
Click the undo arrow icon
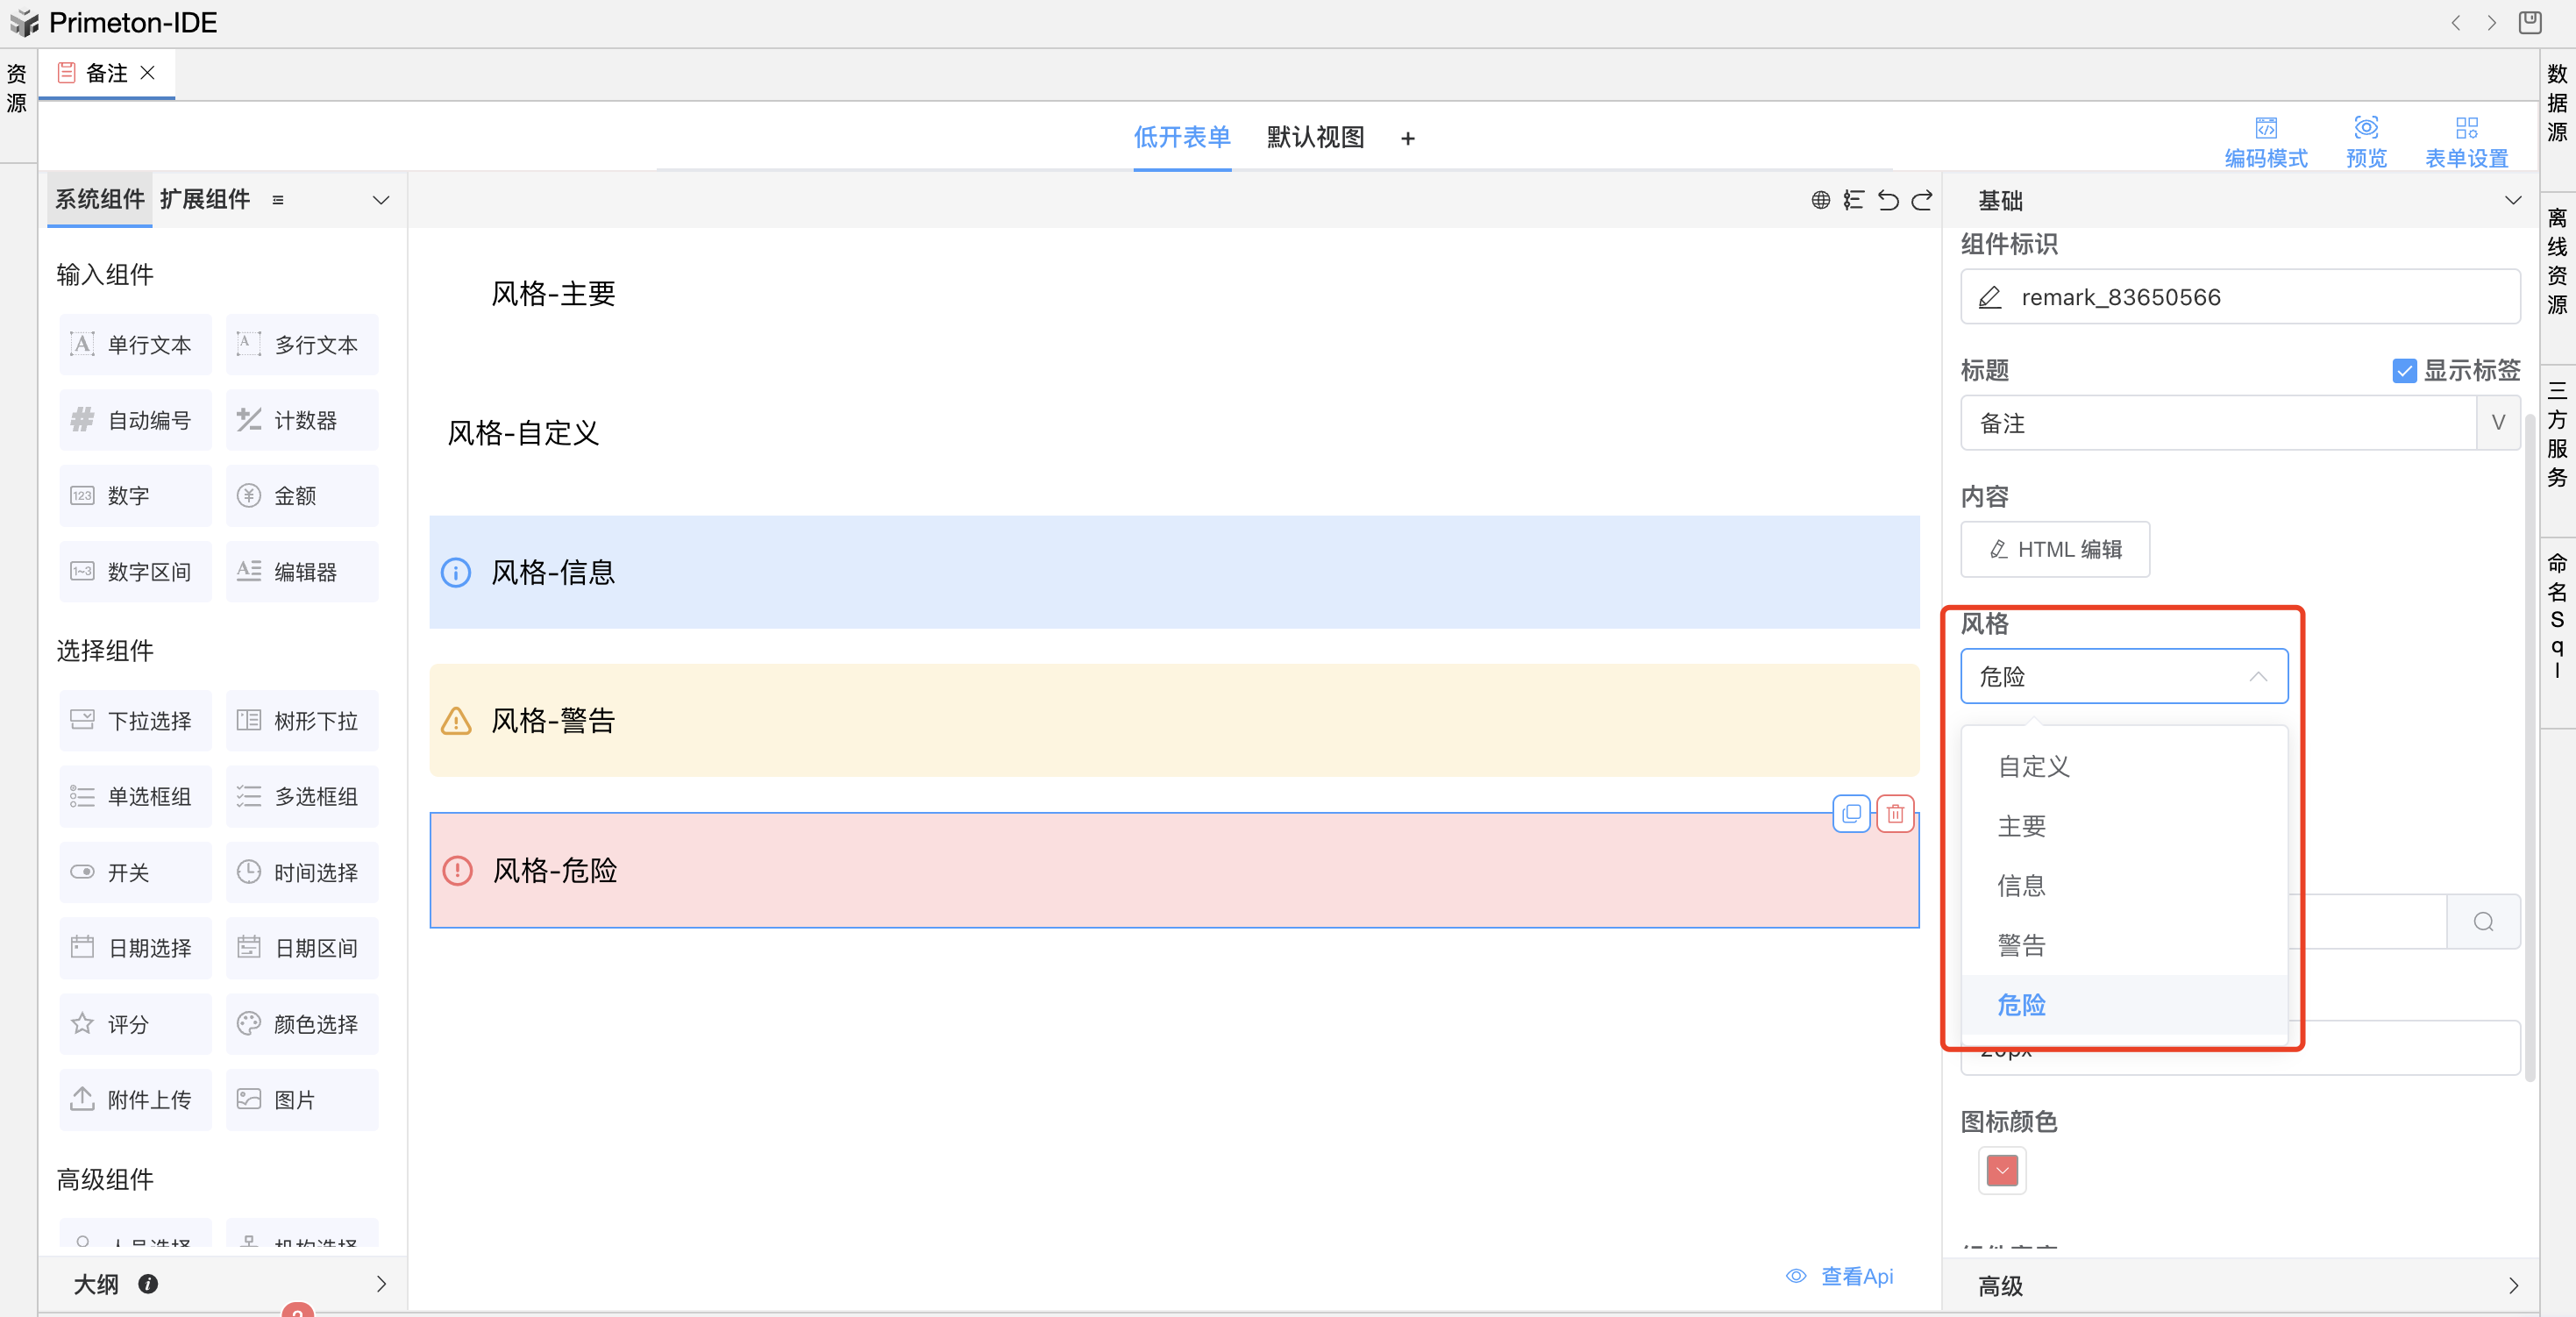(x=1887, y=200)
